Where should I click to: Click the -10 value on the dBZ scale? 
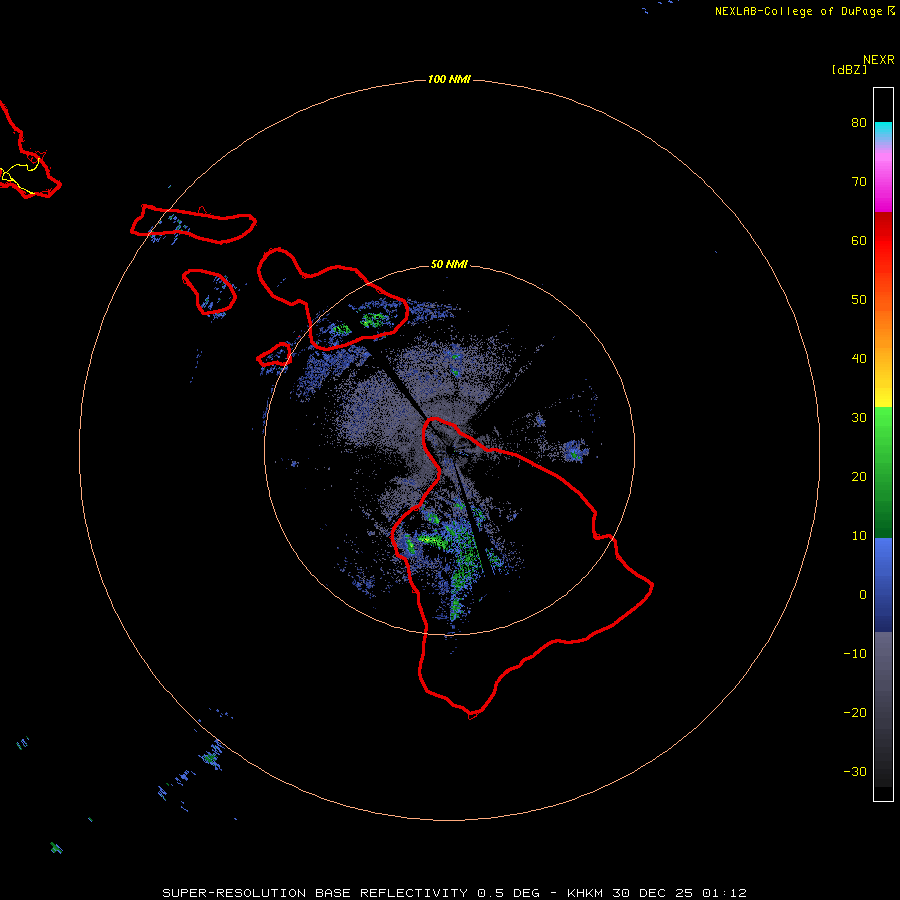[855, 654]
